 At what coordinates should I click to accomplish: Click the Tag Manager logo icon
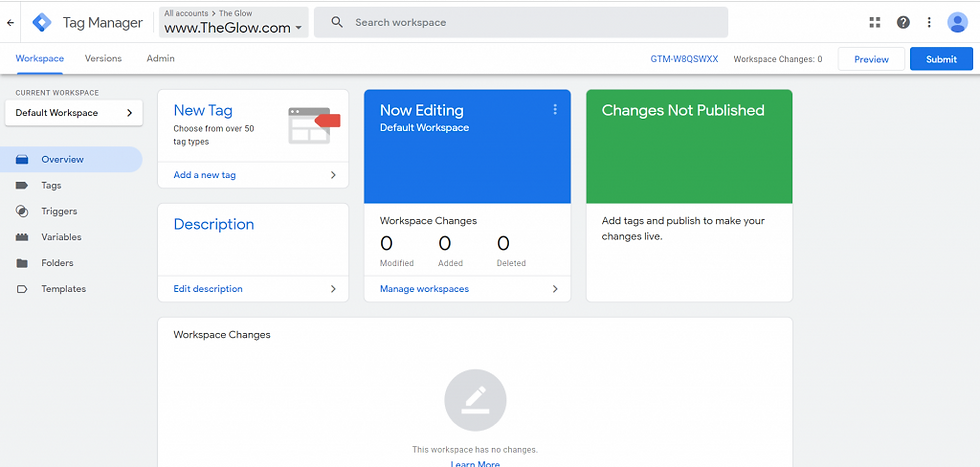(42, 23)
